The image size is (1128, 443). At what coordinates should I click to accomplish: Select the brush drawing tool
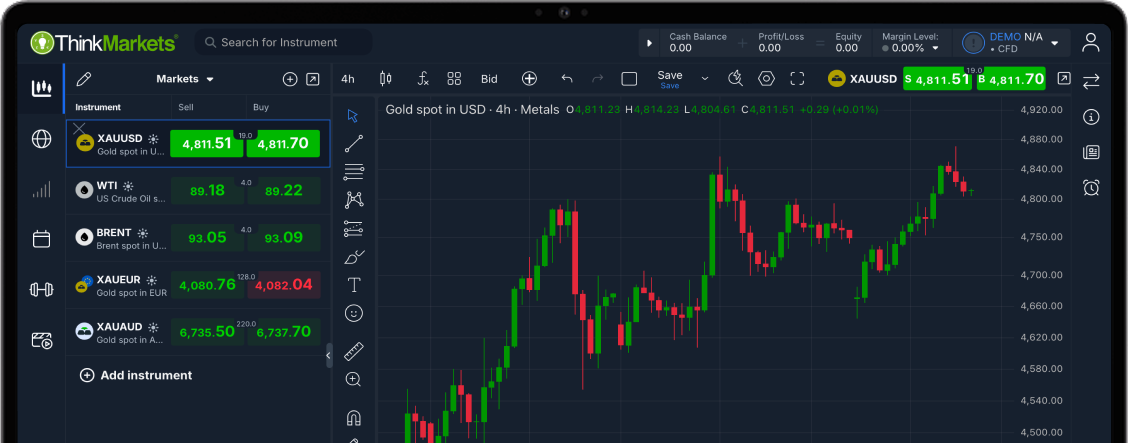(x=355, y=256)
